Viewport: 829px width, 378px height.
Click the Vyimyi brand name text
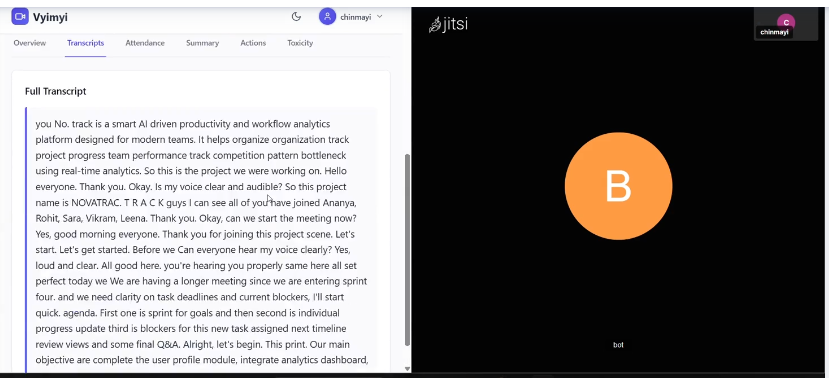(x=50, y=17)
